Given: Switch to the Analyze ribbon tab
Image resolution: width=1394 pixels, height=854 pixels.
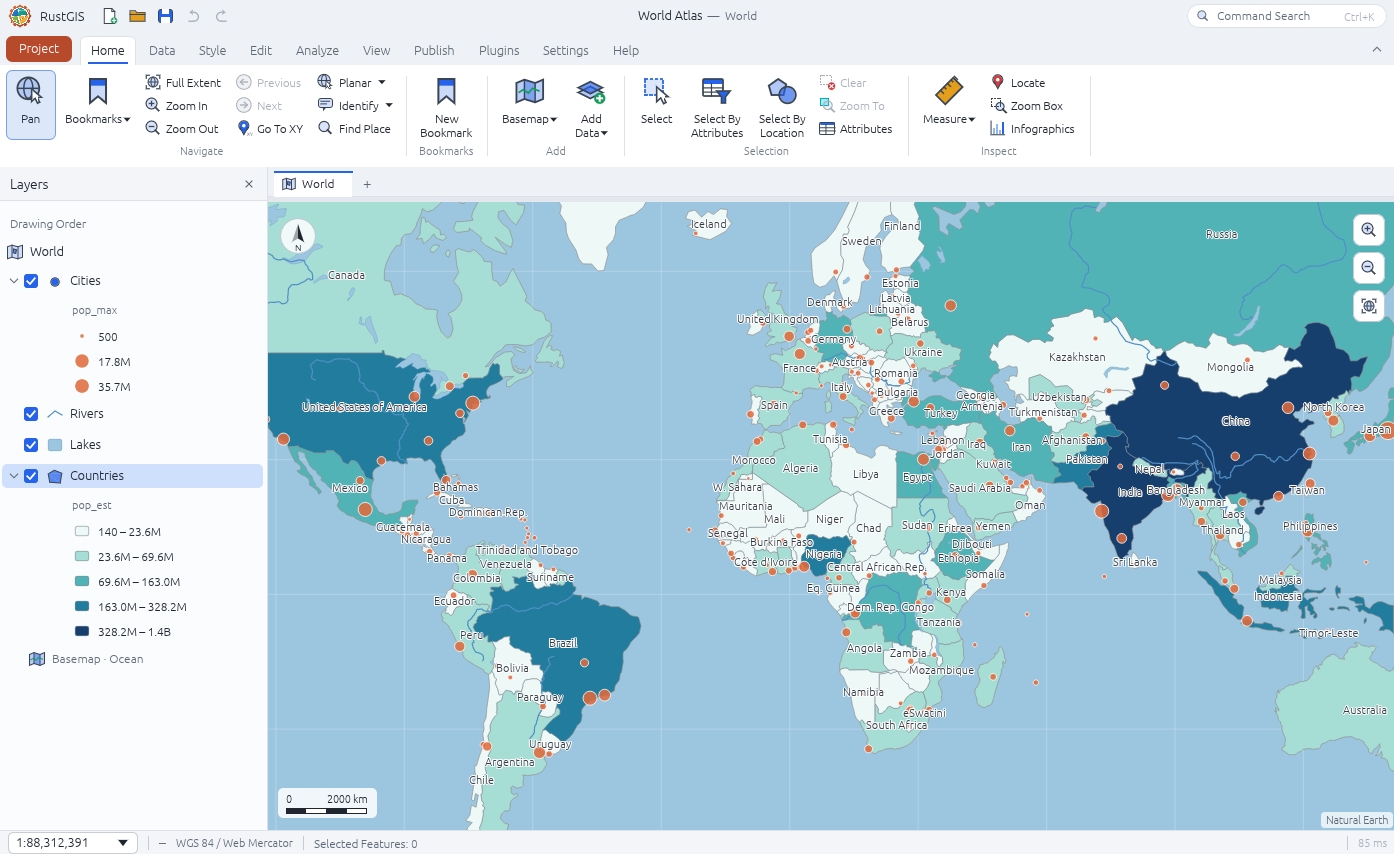Looking at the screenshot, I should tap(317, 50).
